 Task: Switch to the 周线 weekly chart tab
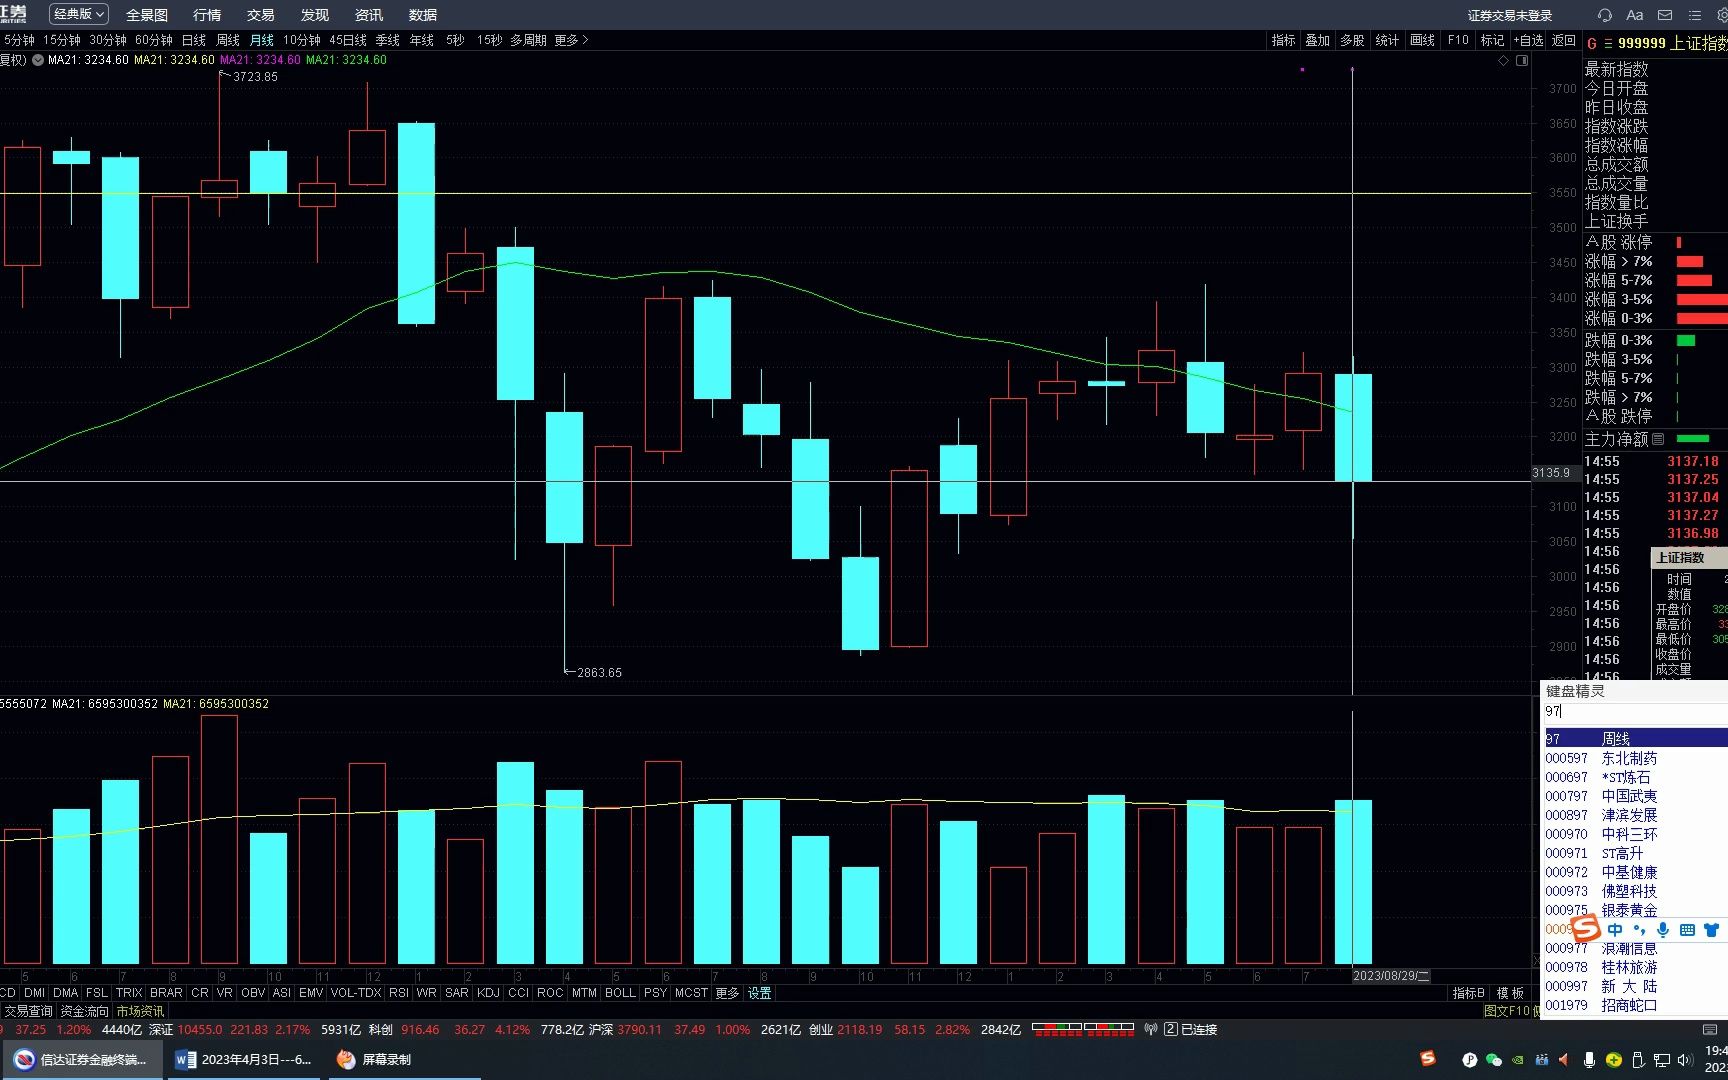[x=228, y=40]
